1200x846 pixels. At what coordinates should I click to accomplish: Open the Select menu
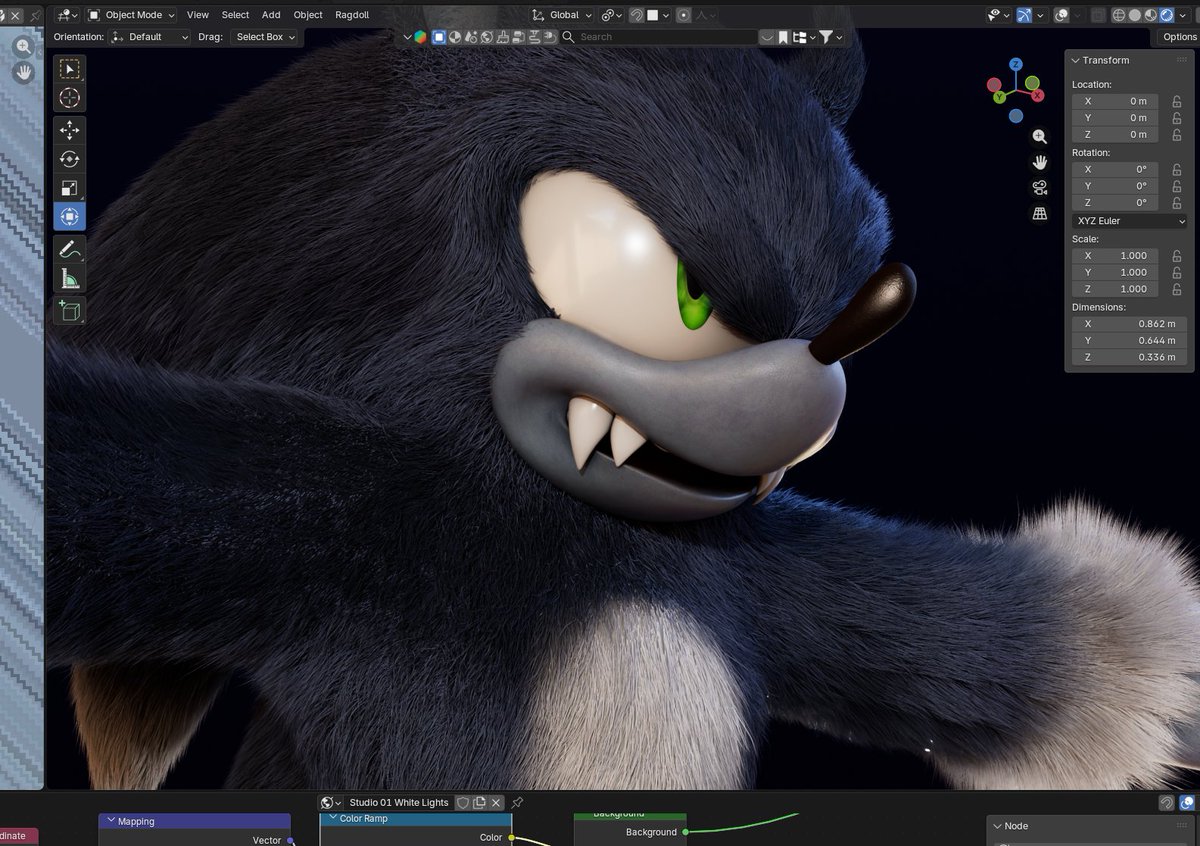click(x=236, y=15)
